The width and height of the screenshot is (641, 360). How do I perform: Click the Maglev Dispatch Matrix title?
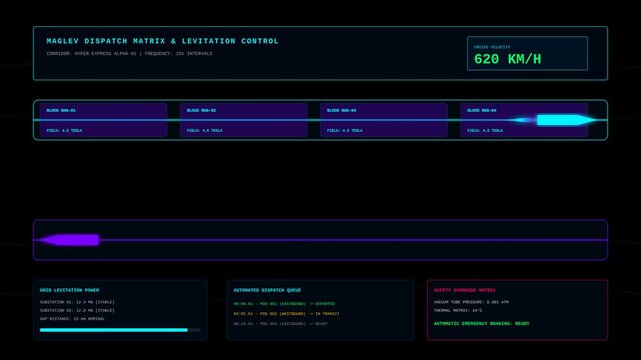pos(162,41)
